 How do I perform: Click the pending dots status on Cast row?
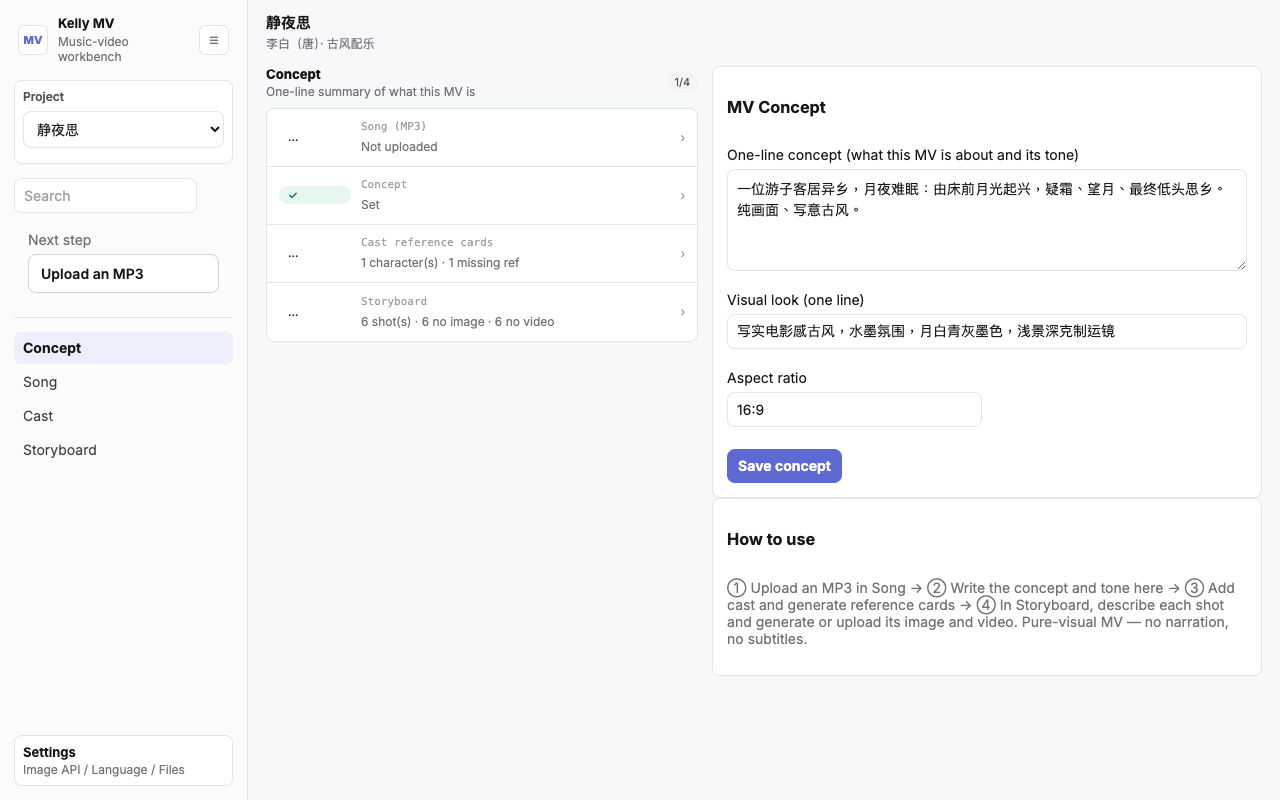point(293,254)
